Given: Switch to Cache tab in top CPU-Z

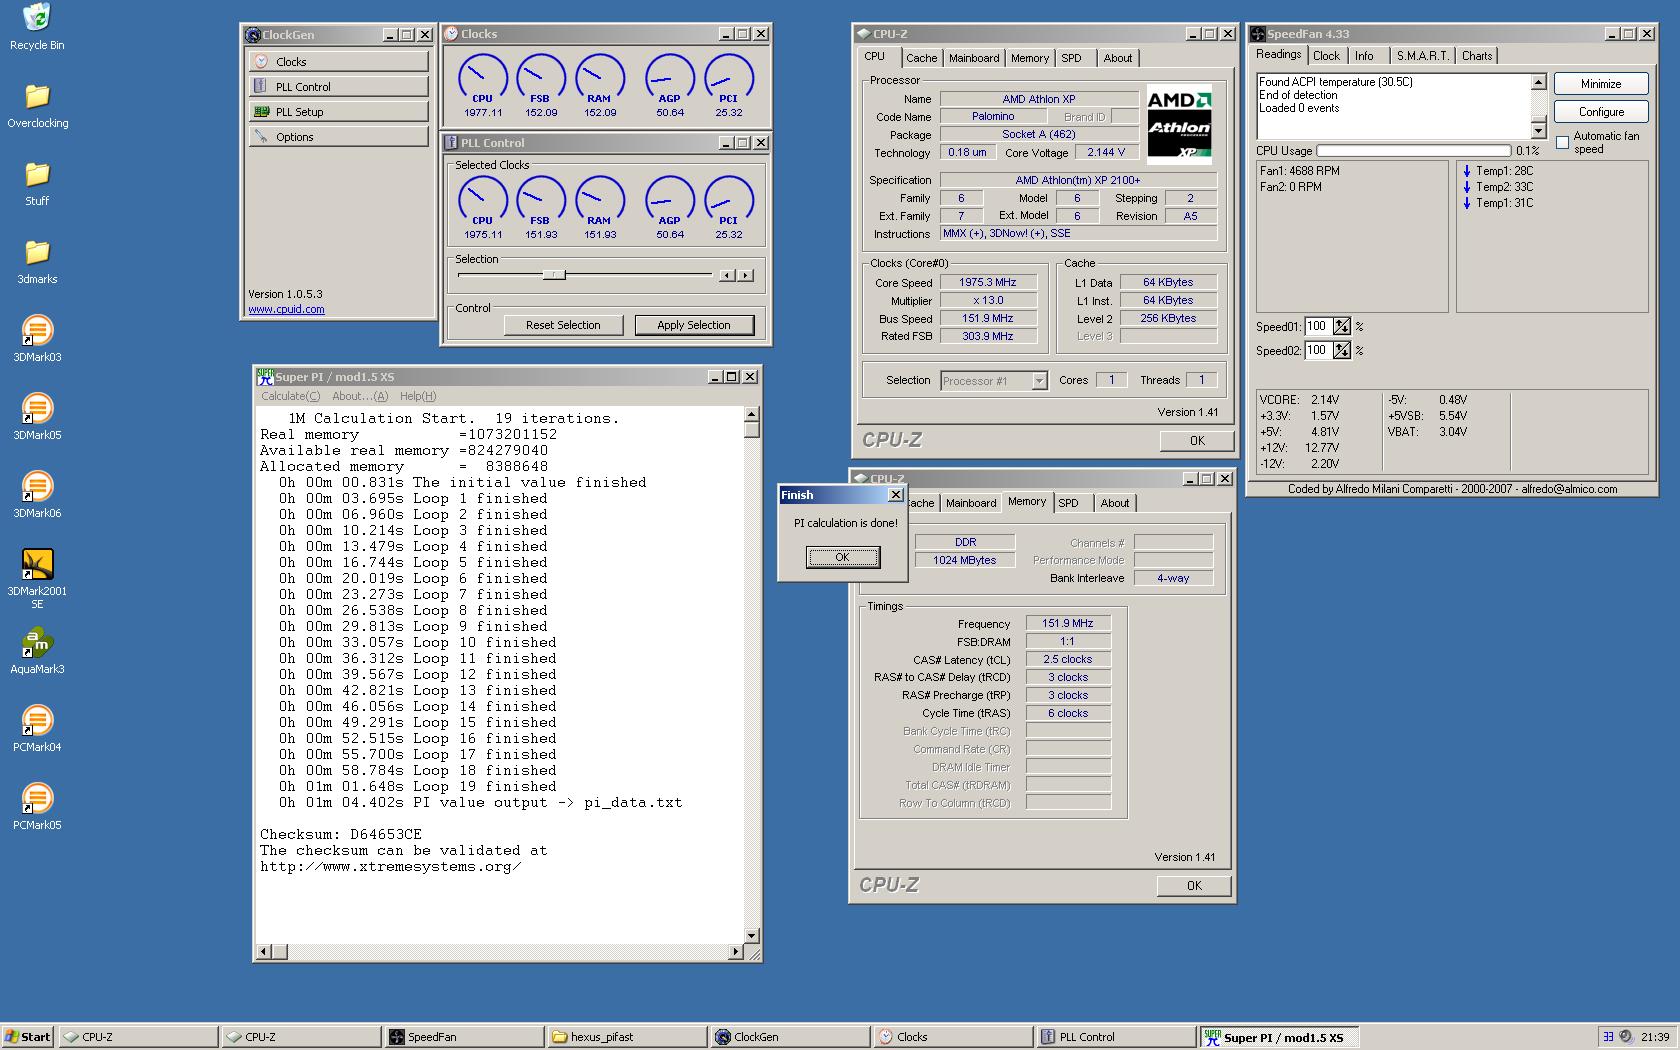Looking at the screenshot, I should (x=921, y=58).
